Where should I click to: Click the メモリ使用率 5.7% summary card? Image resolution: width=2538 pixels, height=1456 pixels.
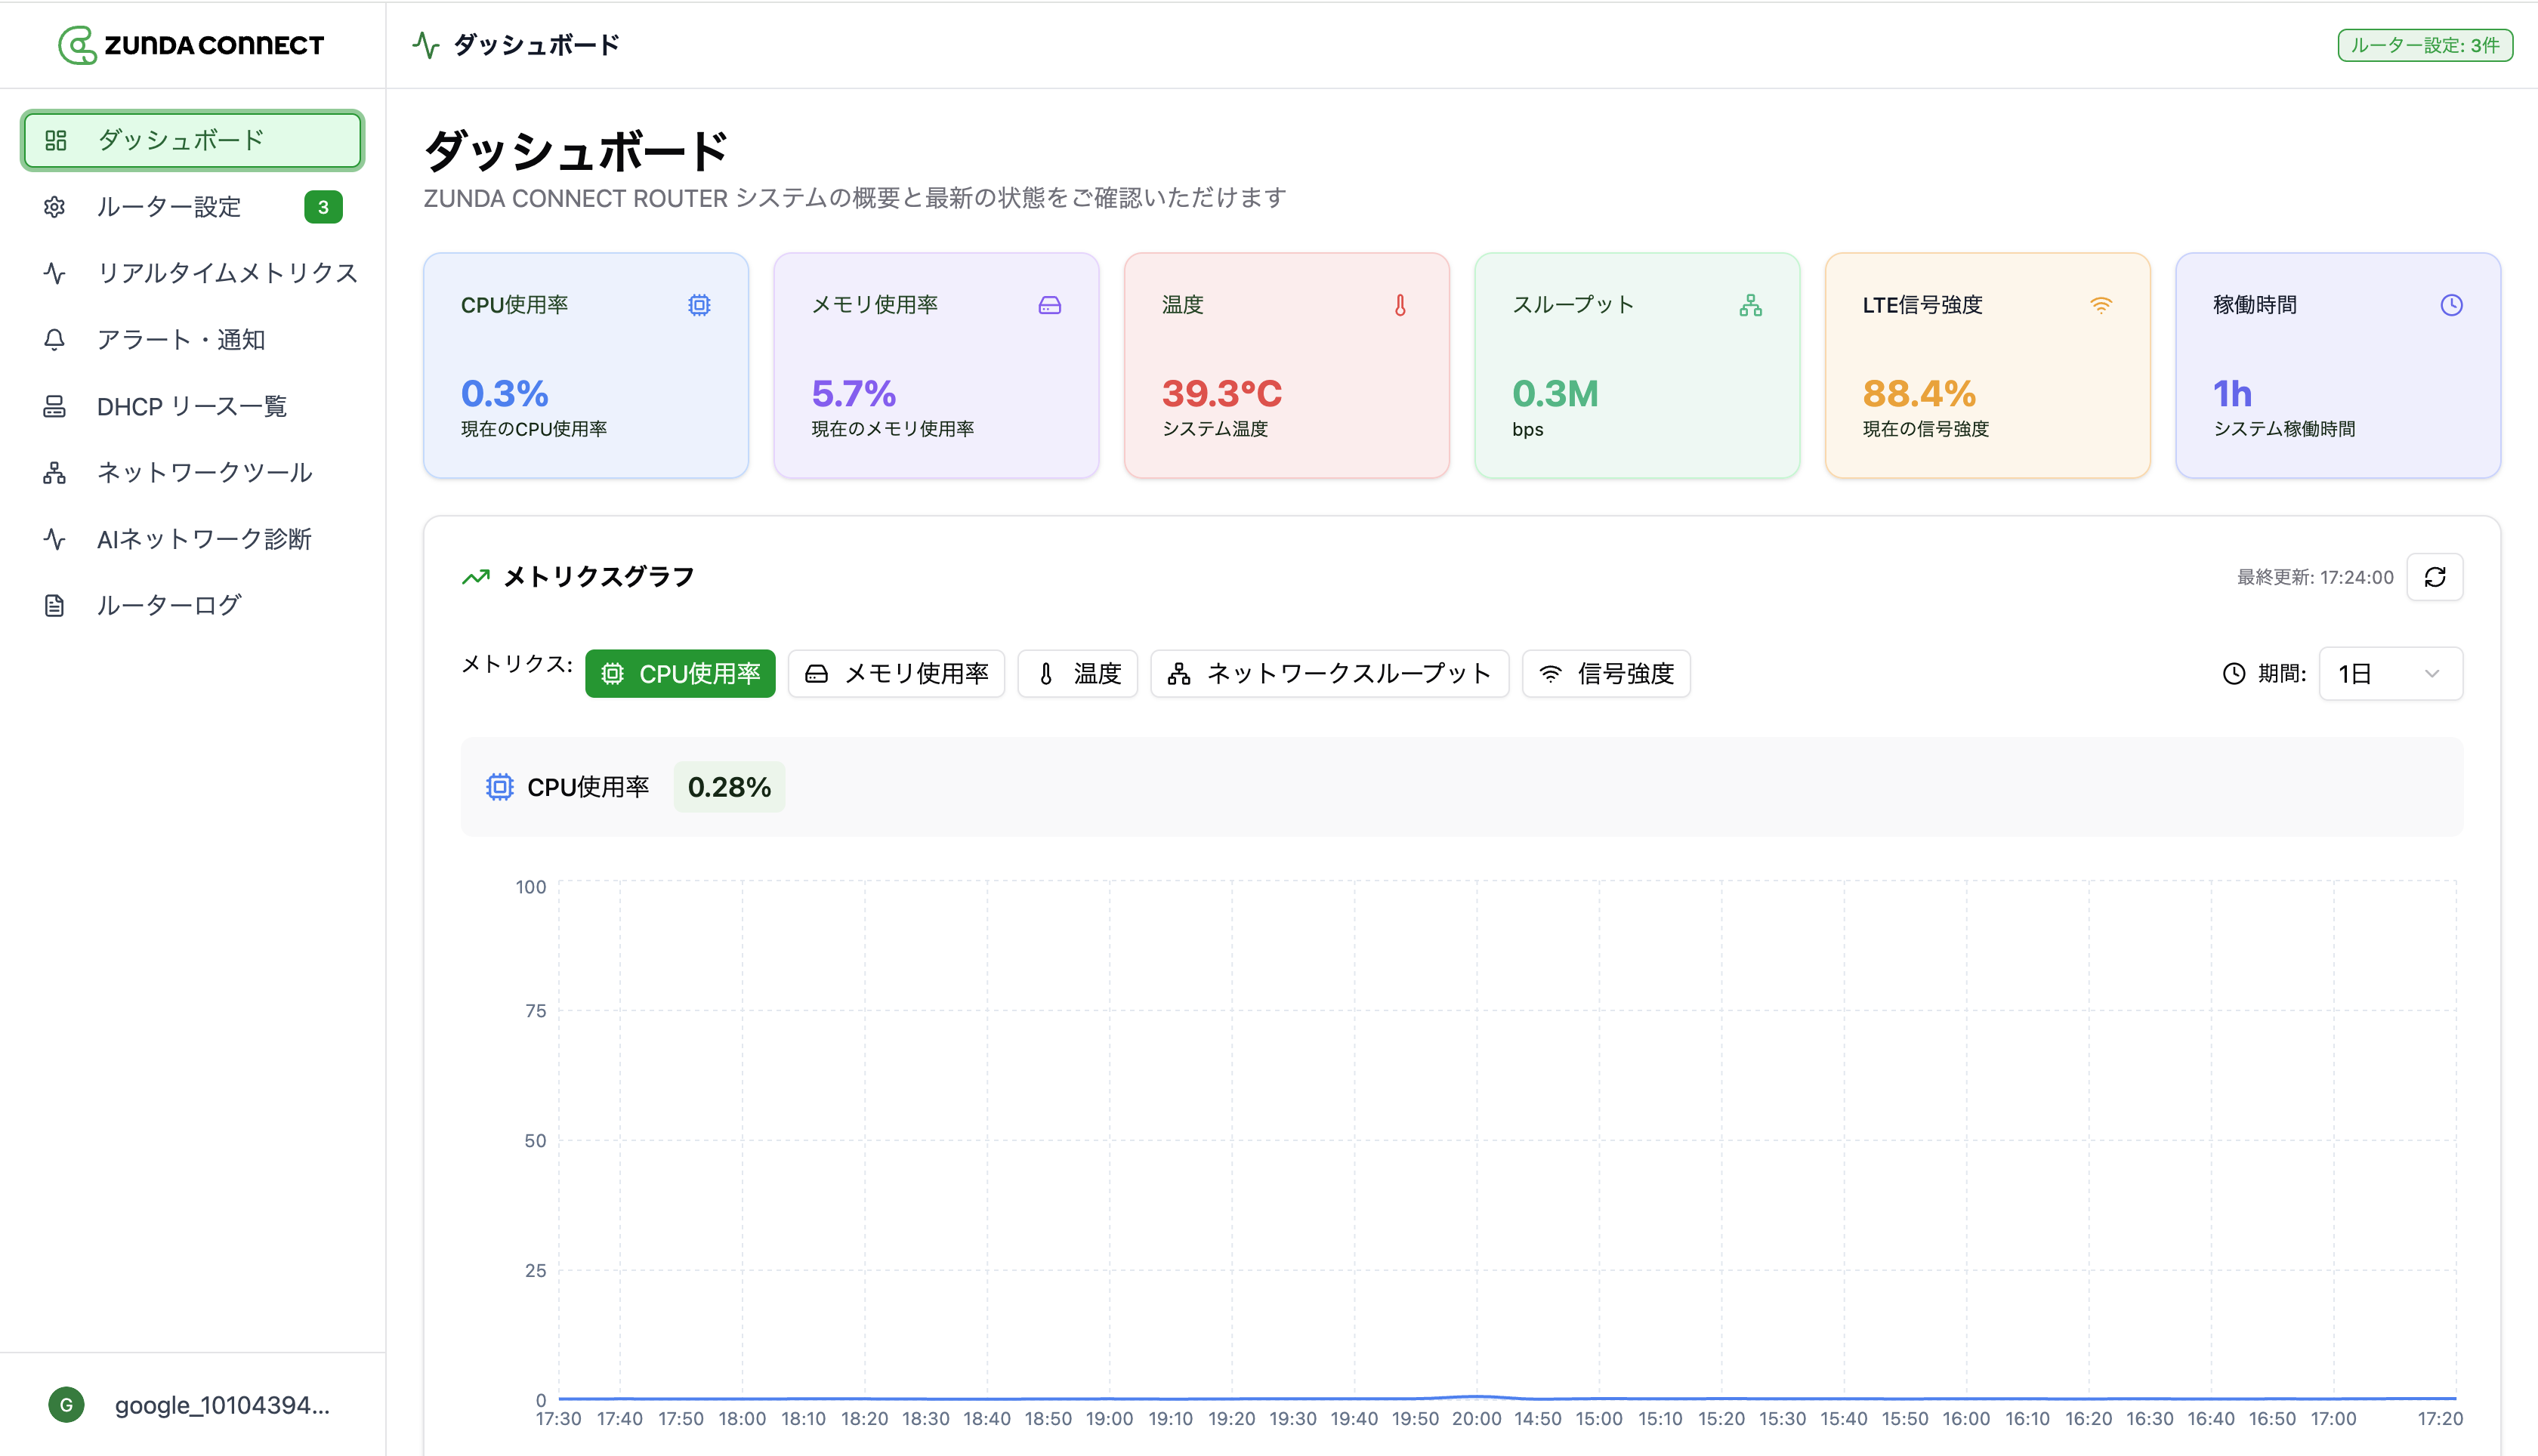(x=936, y=366)
